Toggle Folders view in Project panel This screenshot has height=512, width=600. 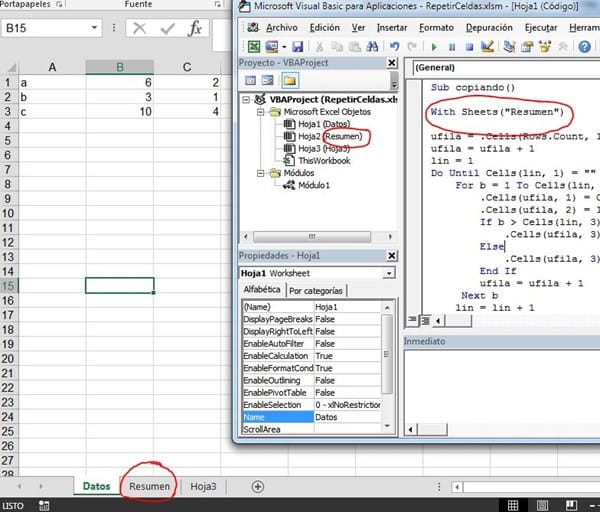[x=288, y=80]
